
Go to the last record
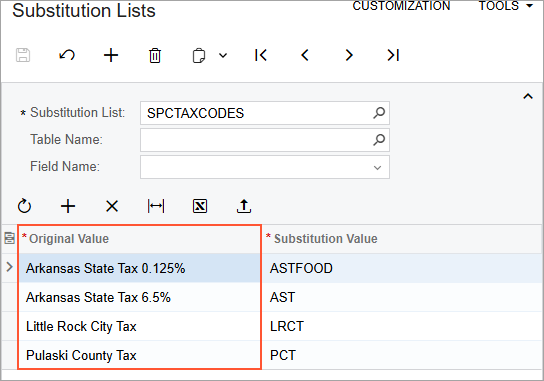(393, 55)
